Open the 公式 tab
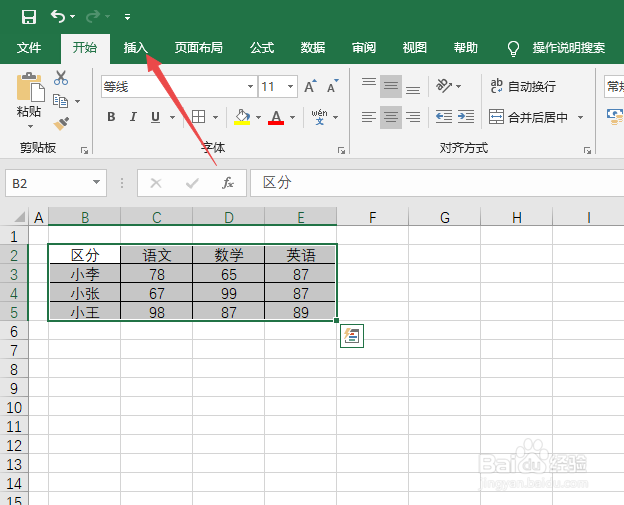This screenshot has width=624, height=505. click(x=262, y=48)
